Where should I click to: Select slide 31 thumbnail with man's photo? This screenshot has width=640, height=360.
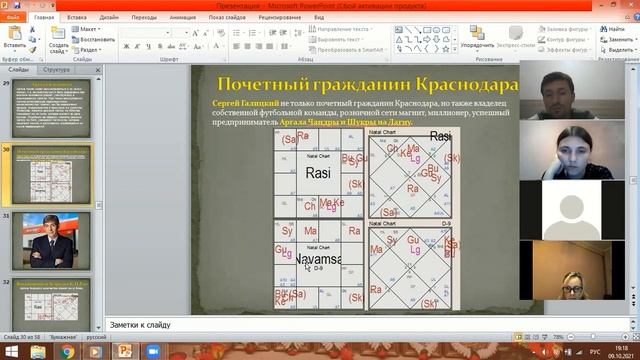click(51, 241)
